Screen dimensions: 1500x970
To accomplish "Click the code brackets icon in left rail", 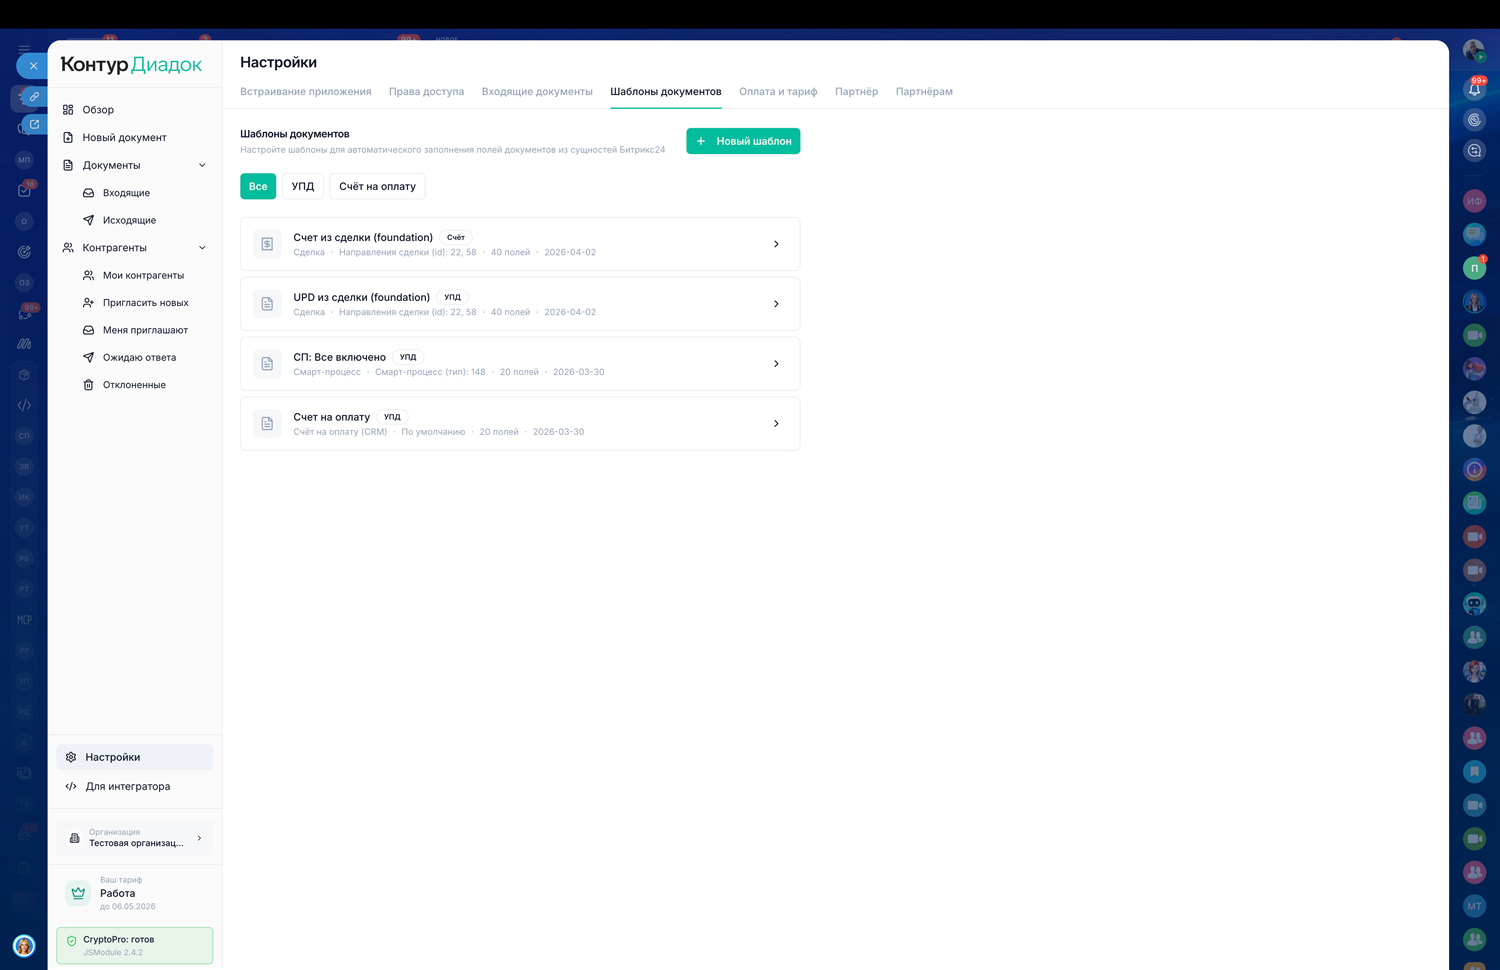I will point(25,405).
